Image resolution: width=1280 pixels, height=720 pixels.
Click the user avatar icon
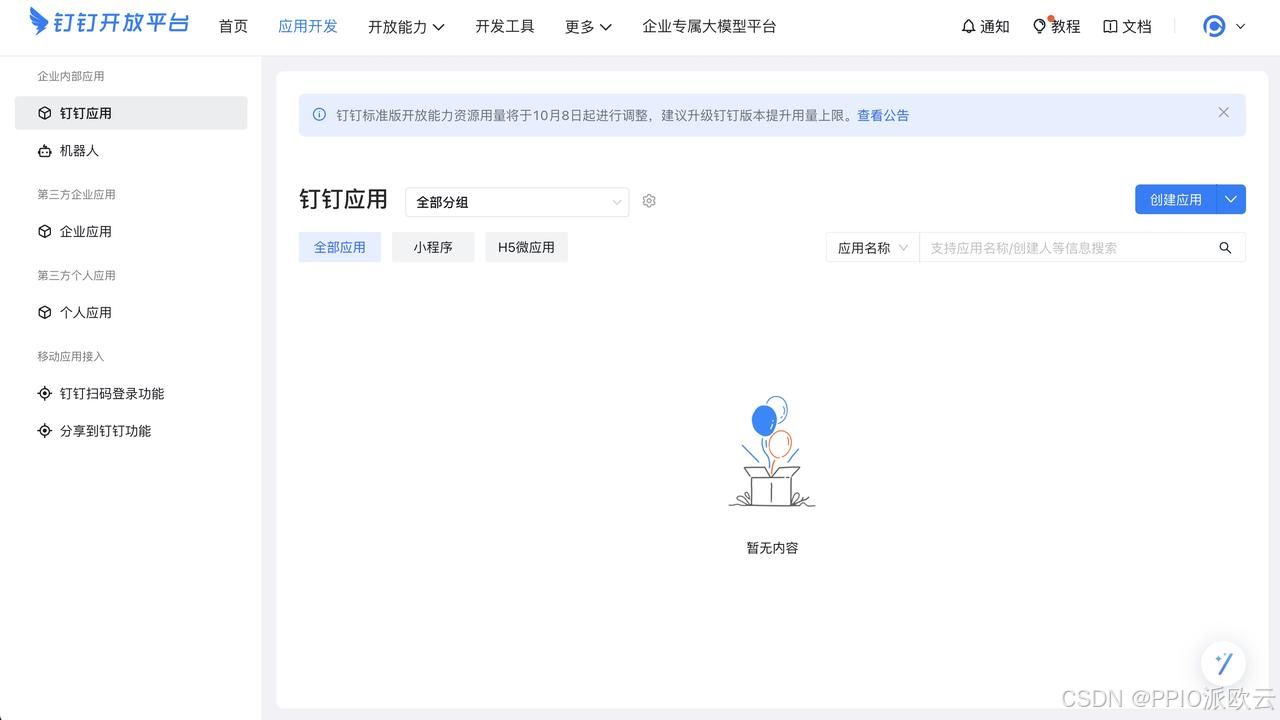coord(1214,27)
